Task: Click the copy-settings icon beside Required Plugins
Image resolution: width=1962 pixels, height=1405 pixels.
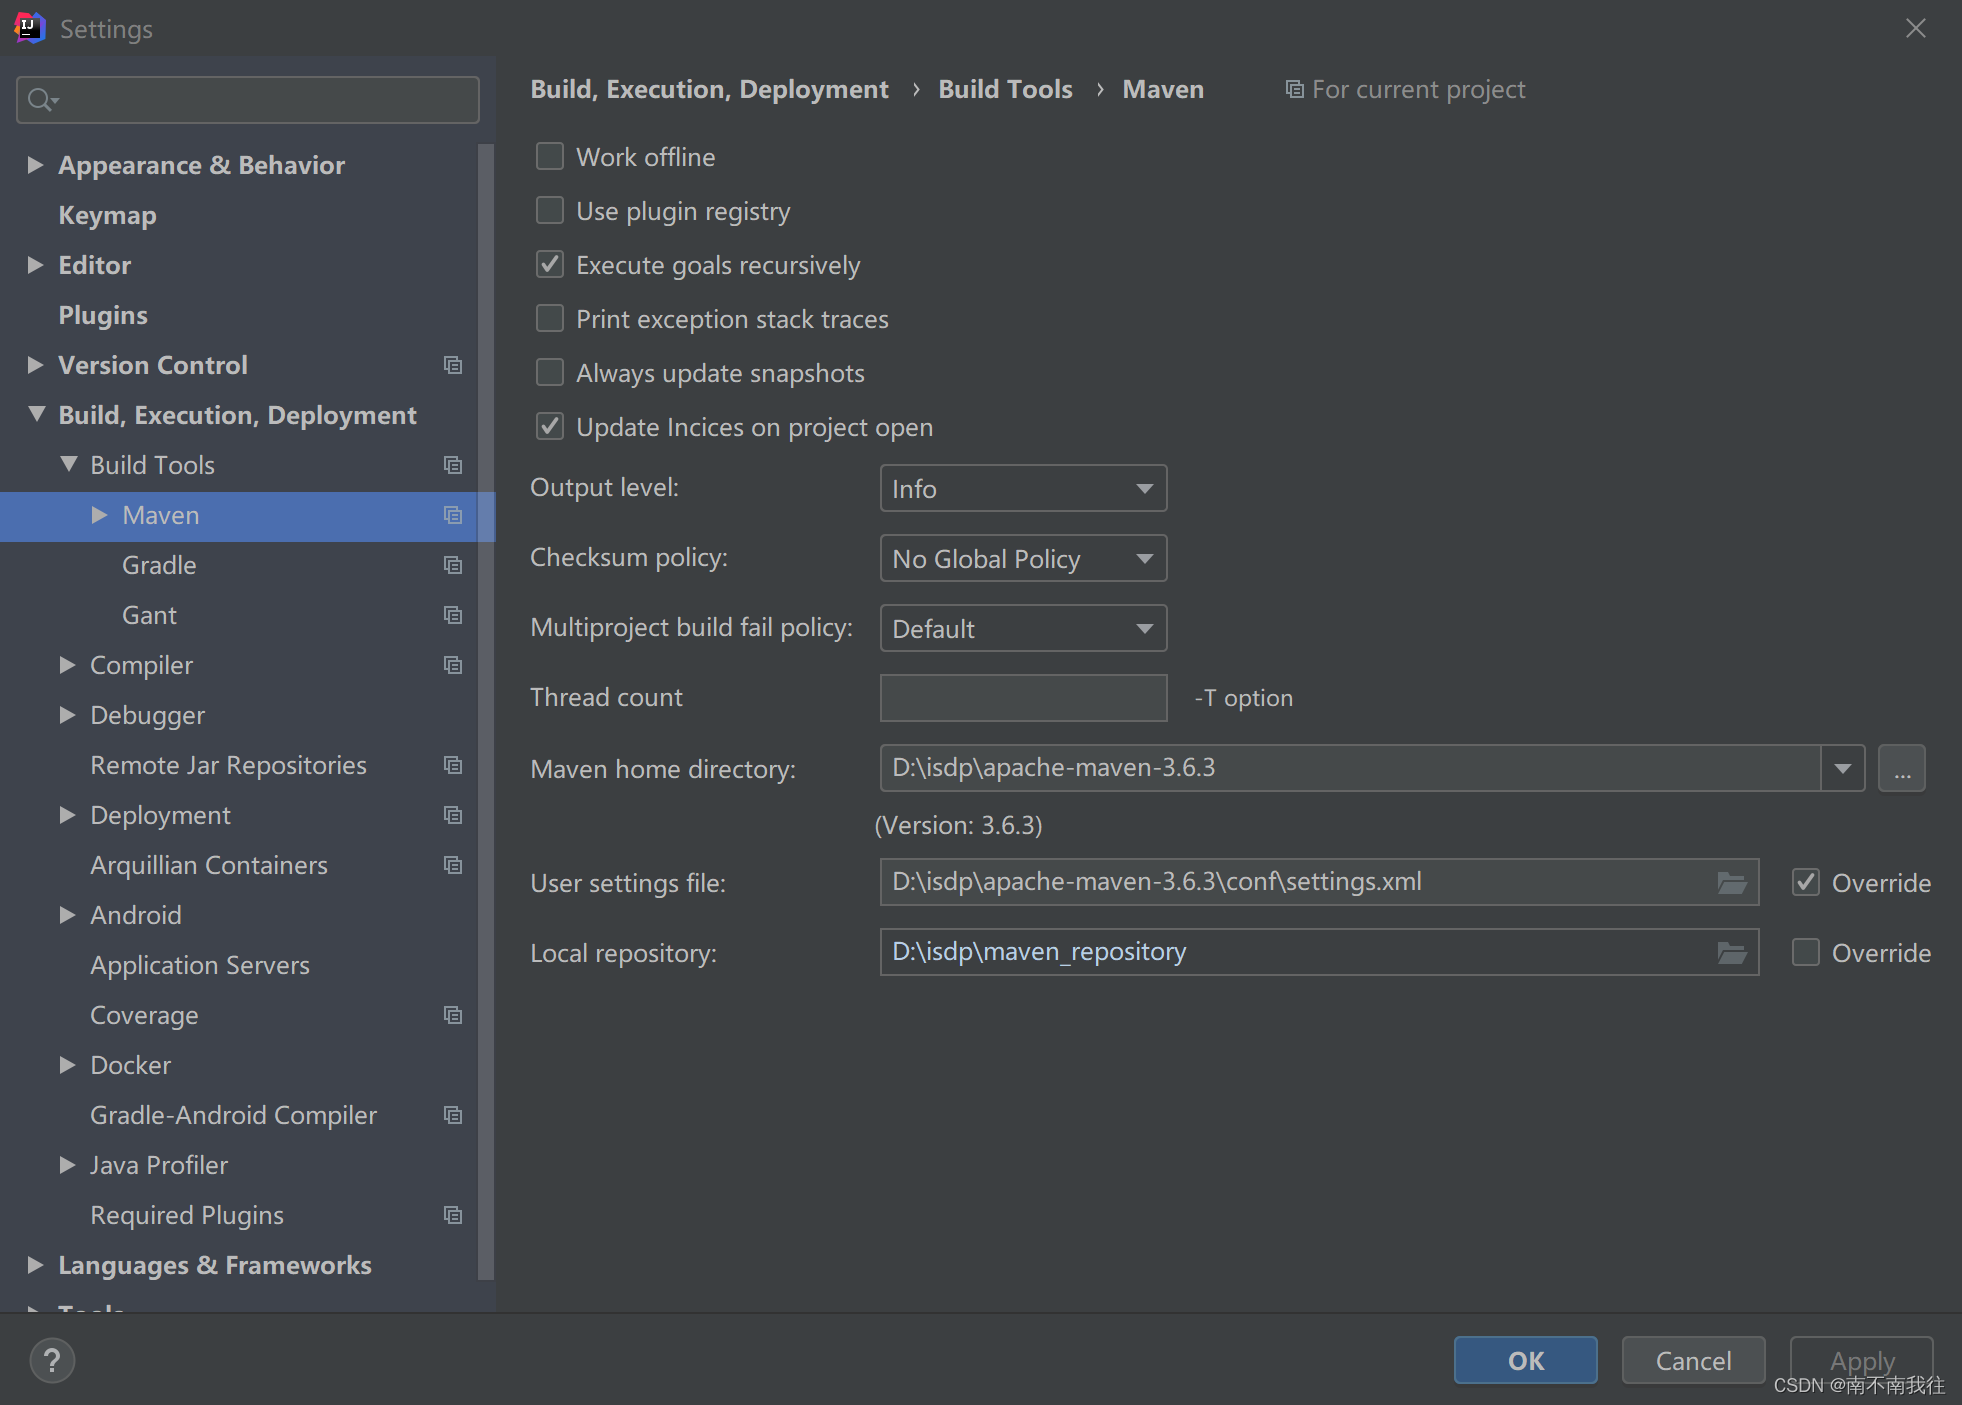Action: pos(453,1215)
